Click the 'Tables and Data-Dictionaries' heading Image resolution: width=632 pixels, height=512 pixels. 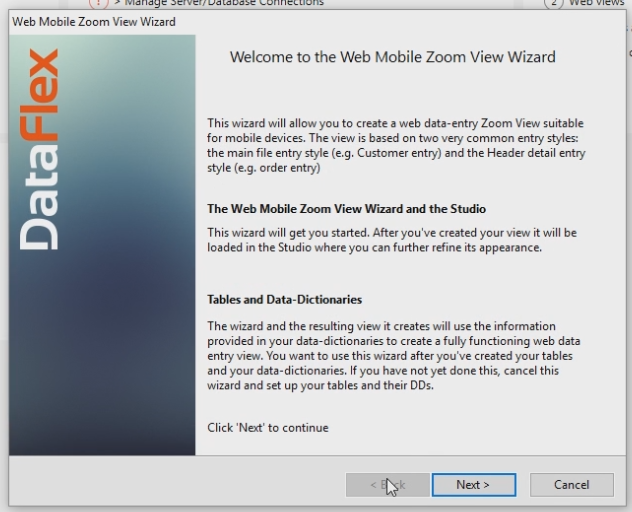tap(284, 299)
